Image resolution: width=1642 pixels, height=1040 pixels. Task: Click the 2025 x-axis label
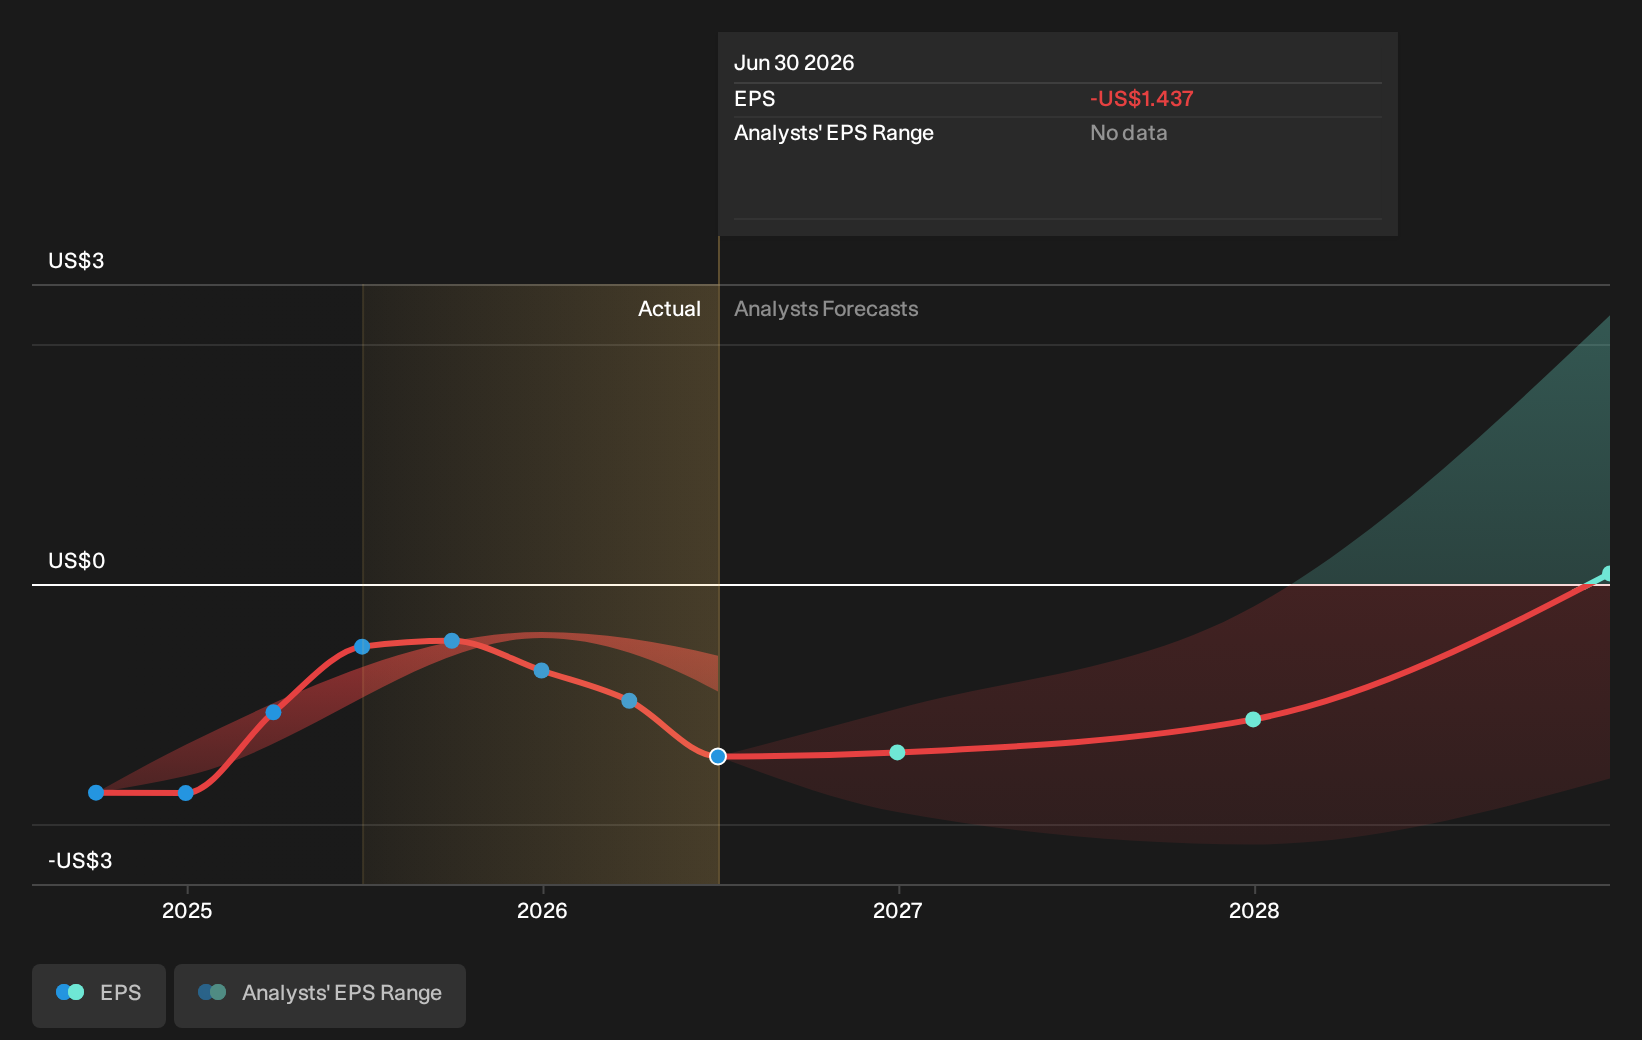[x=187, y=910]
